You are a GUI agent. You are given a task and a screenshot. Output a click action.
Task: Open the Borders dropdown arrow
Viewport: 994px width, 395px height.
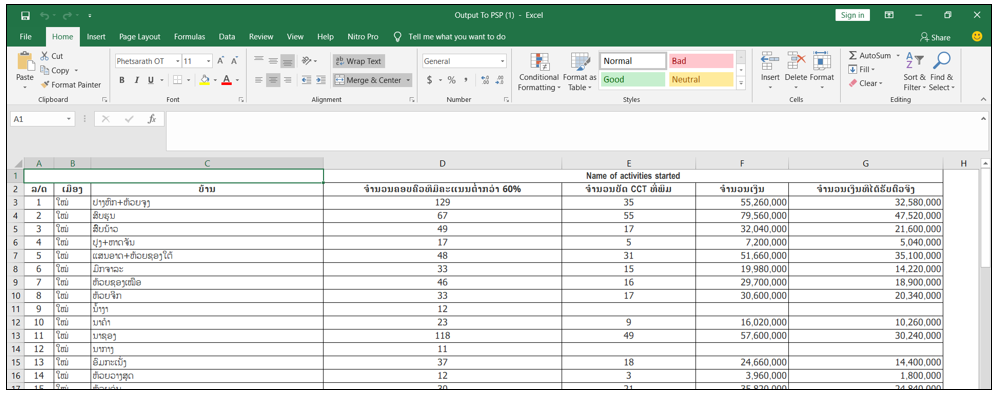tap(188, 80)
